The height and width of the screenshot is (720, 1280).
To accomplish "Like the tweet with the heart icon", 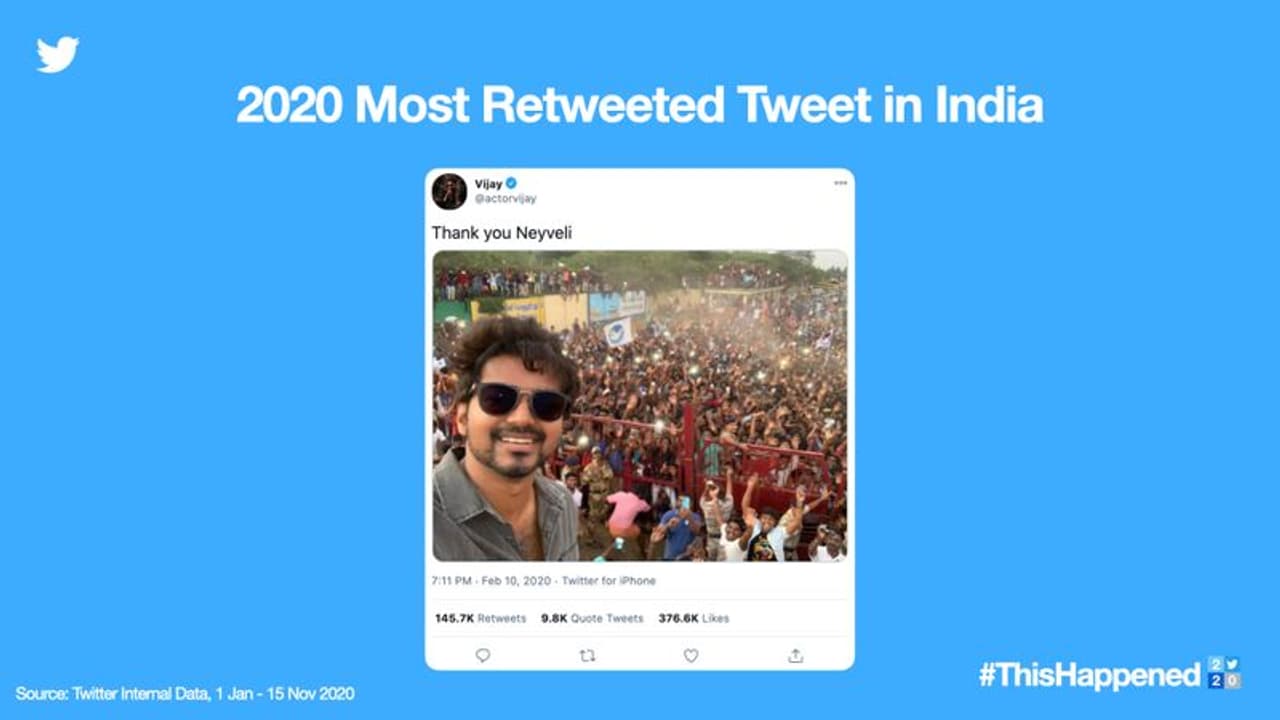I will 691,655.
